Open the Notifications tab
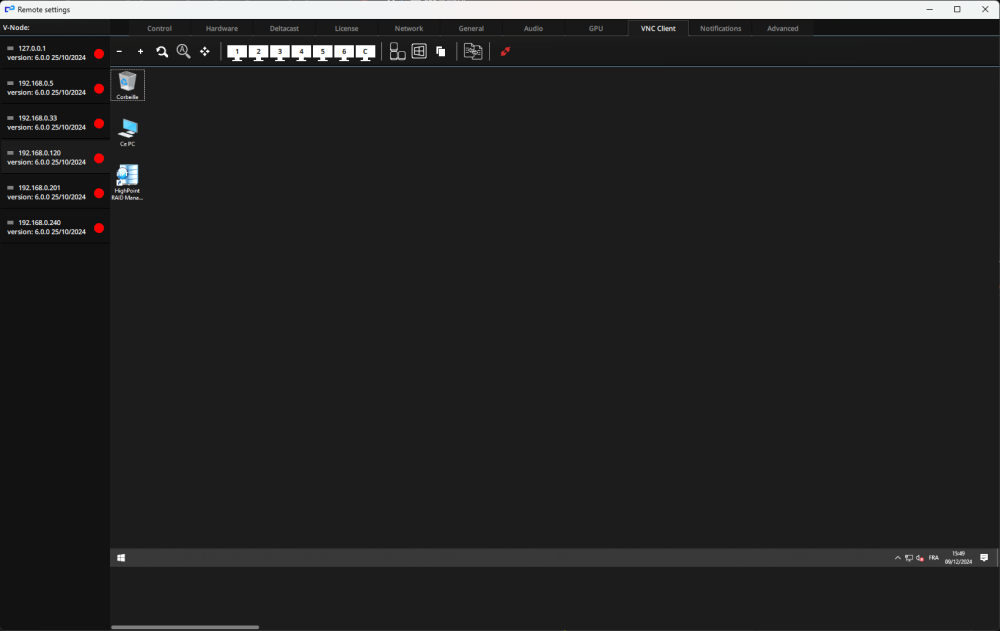The image size is (1000, 631). [x=719, y=28]
